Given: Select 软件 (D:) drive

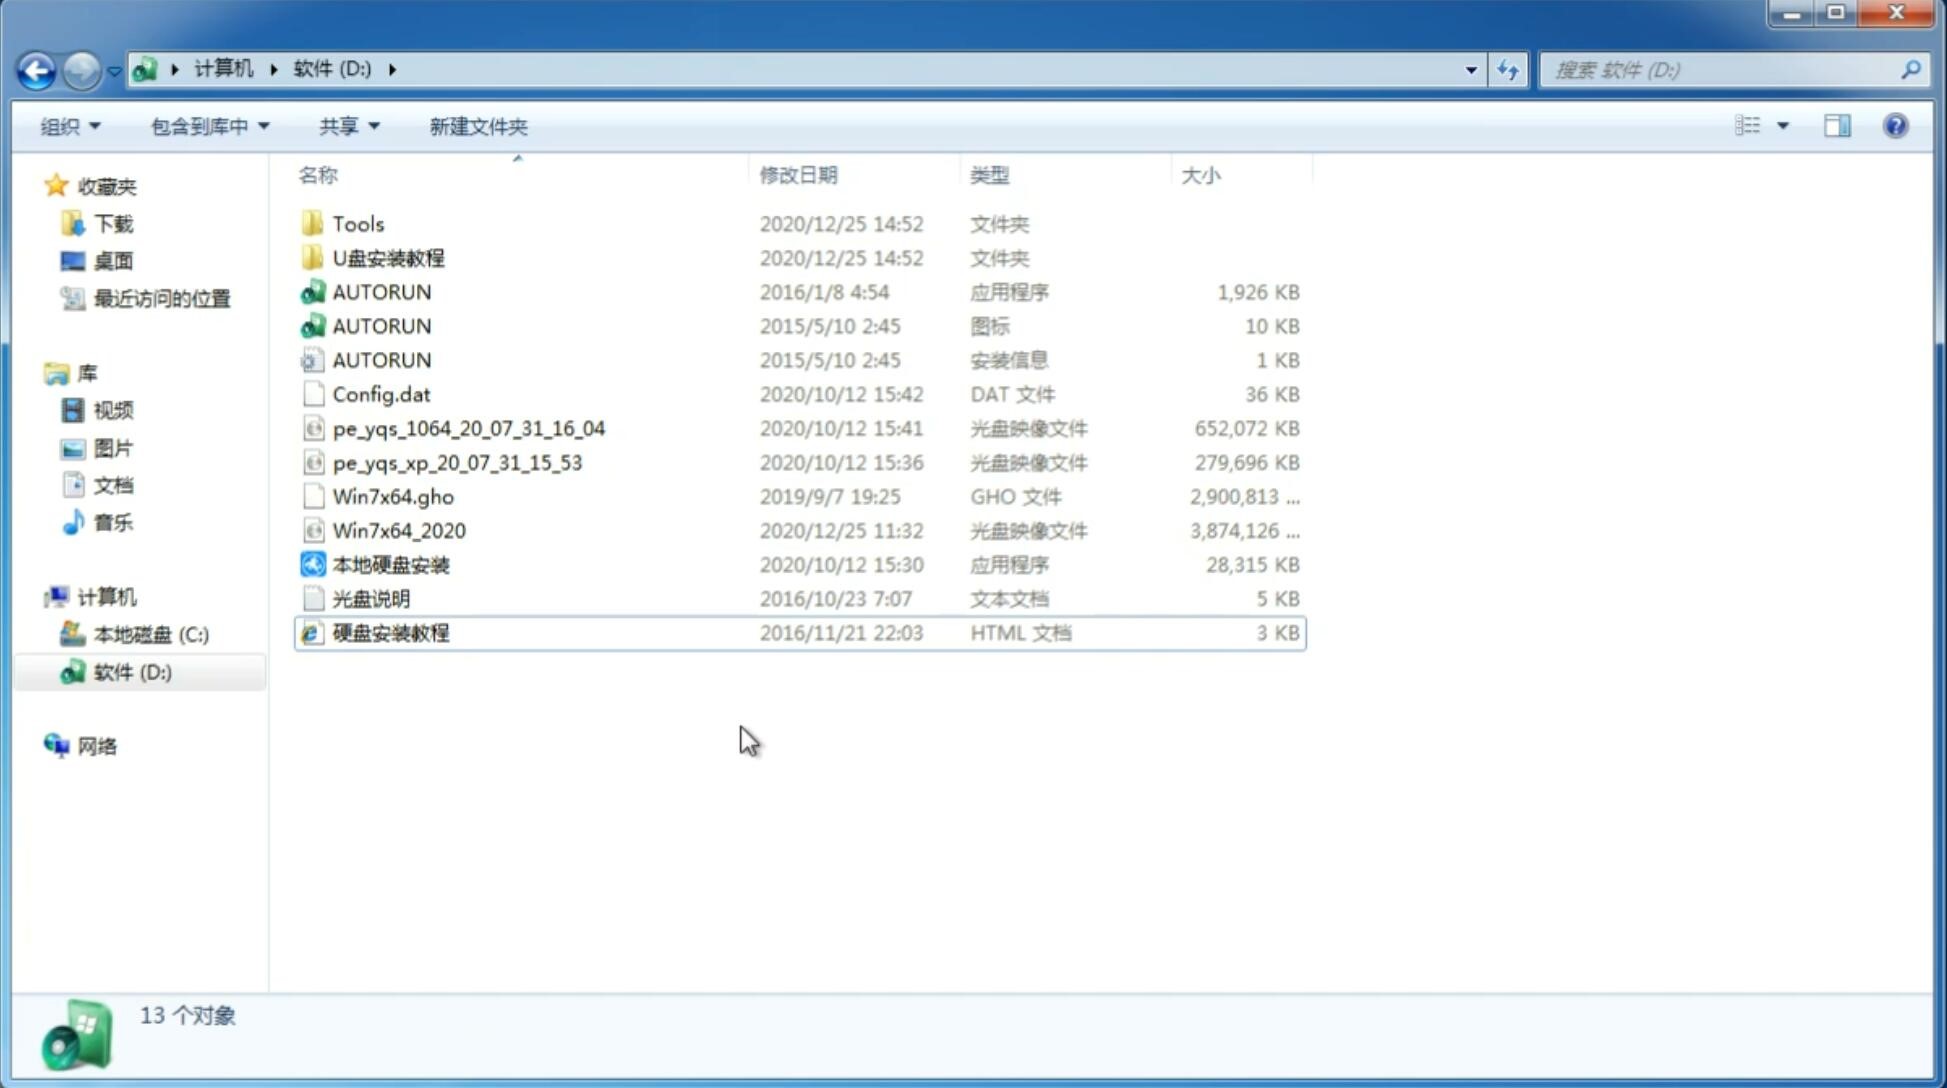Looking at the screenshot, I should 134,671.
